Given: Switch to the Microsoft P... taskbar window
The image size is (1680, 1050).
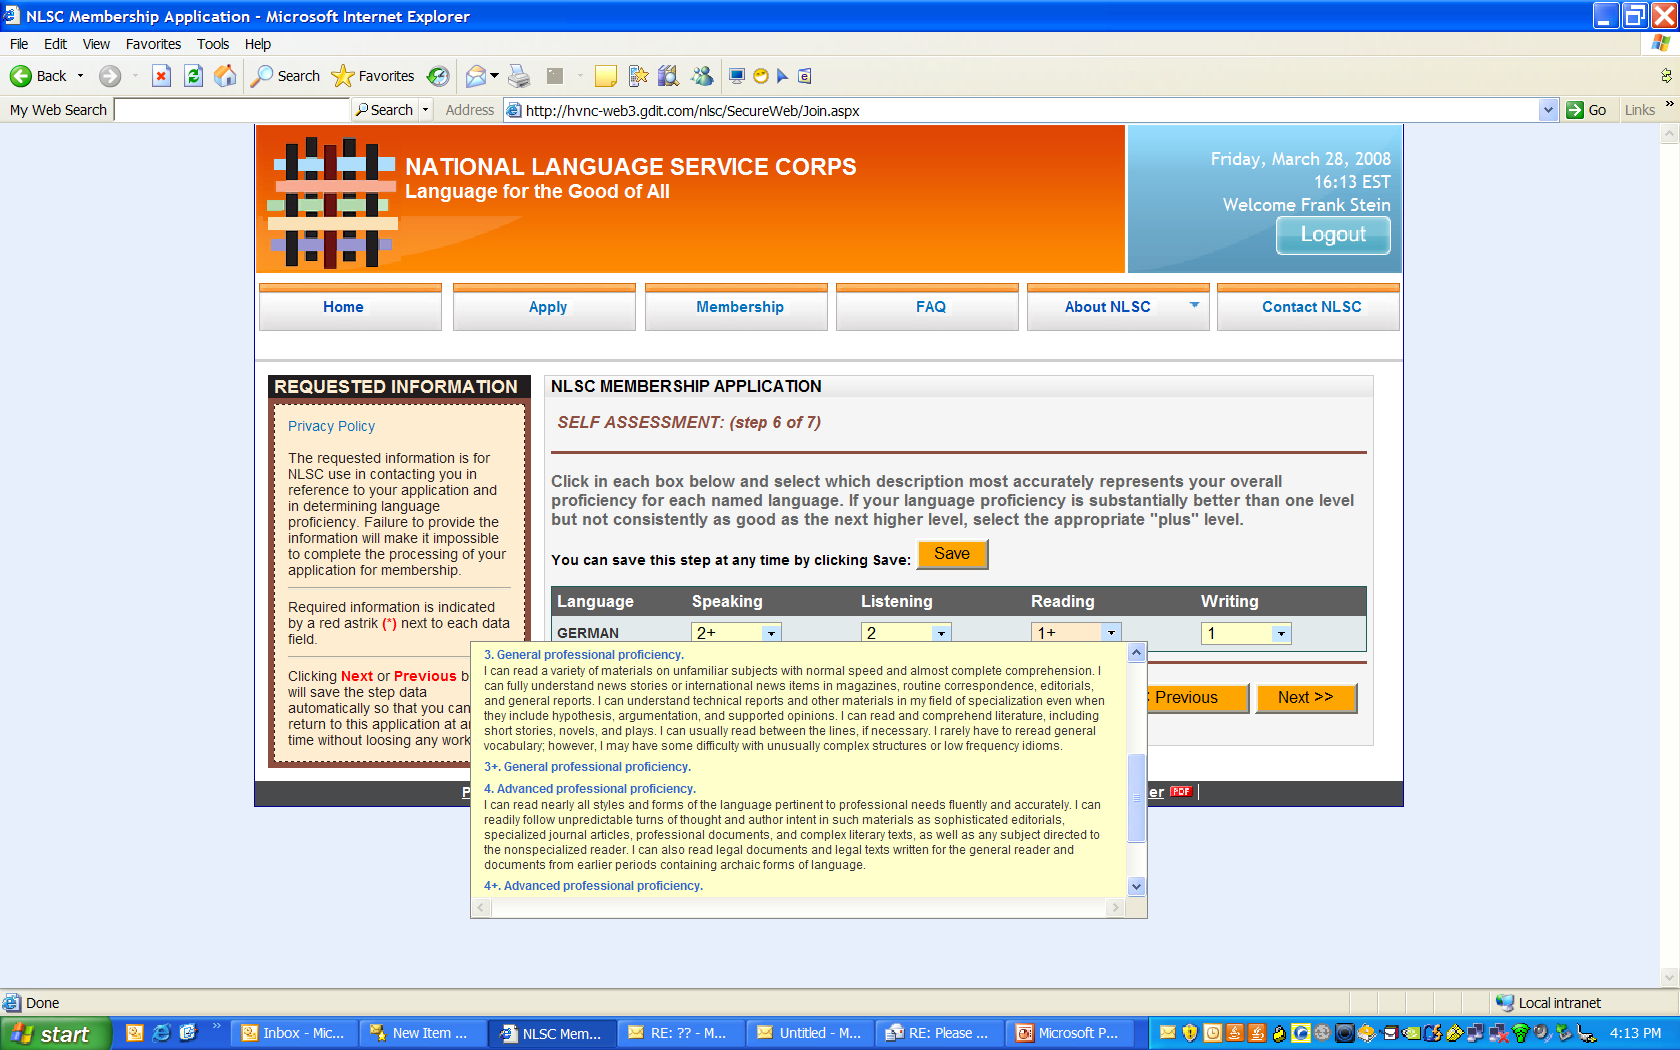Looking at the screenshot, I should (x=1069, y=1033).
